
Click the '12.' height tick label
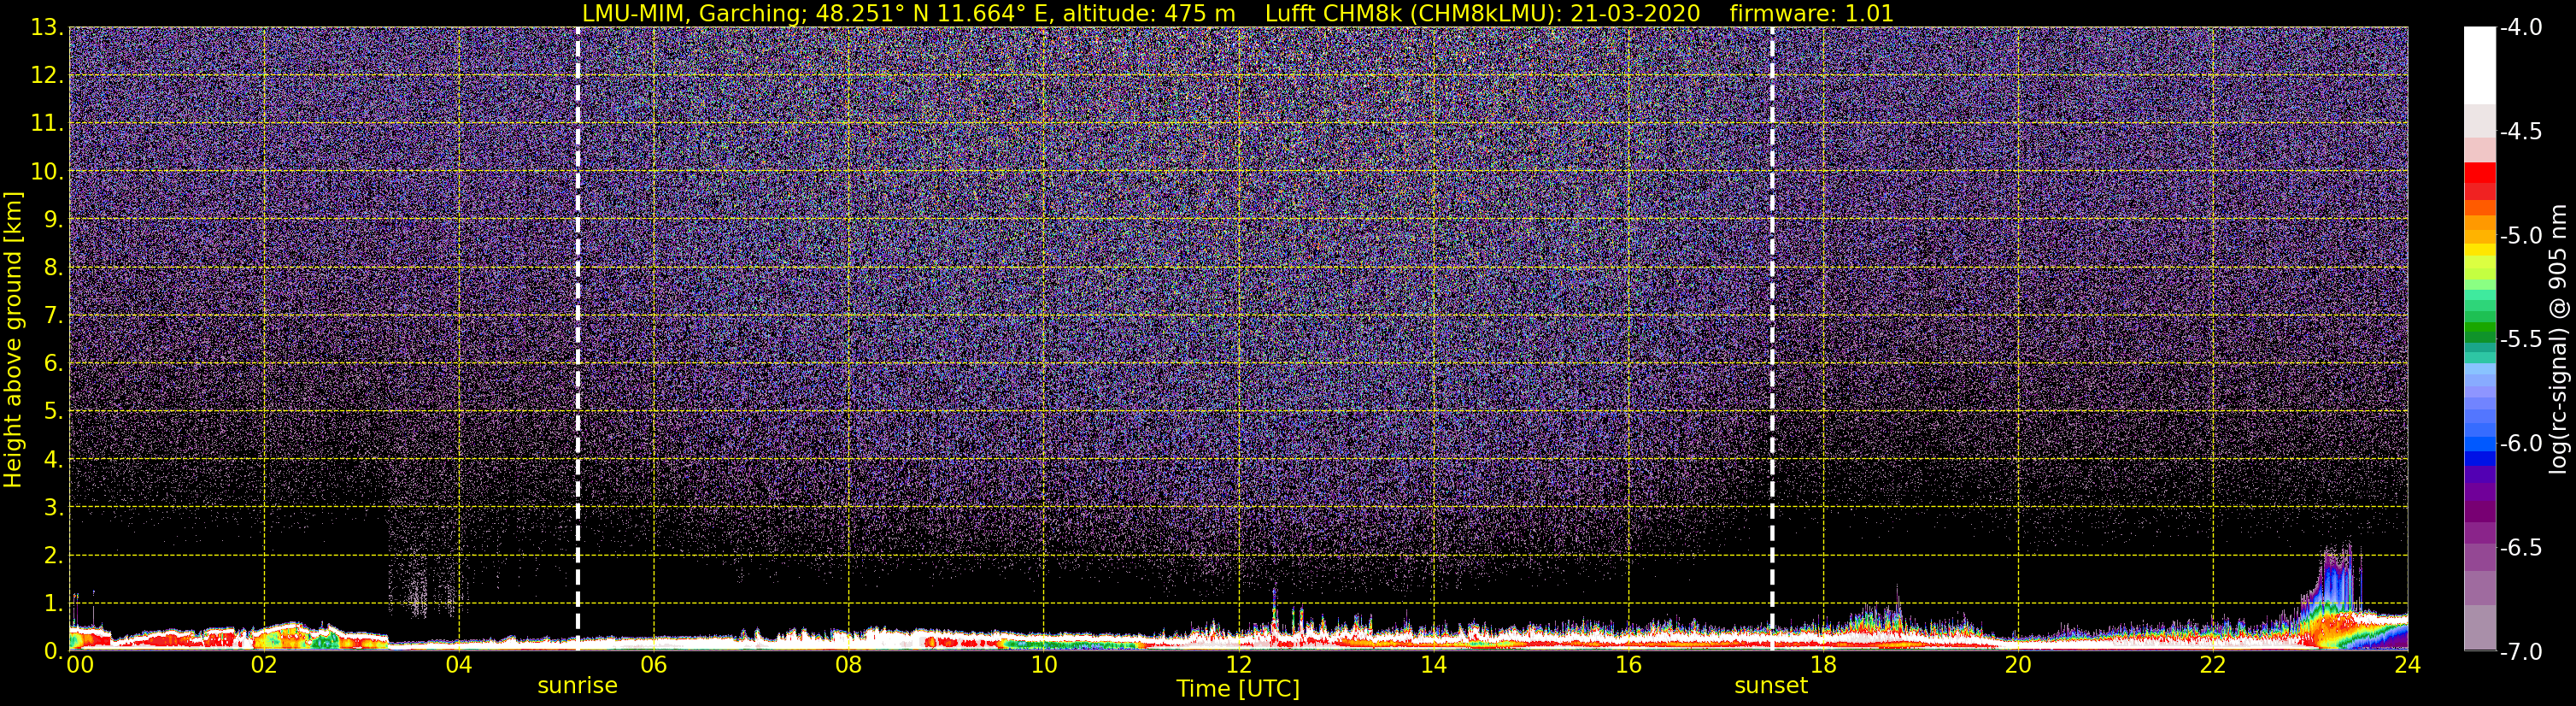(47, 76)
